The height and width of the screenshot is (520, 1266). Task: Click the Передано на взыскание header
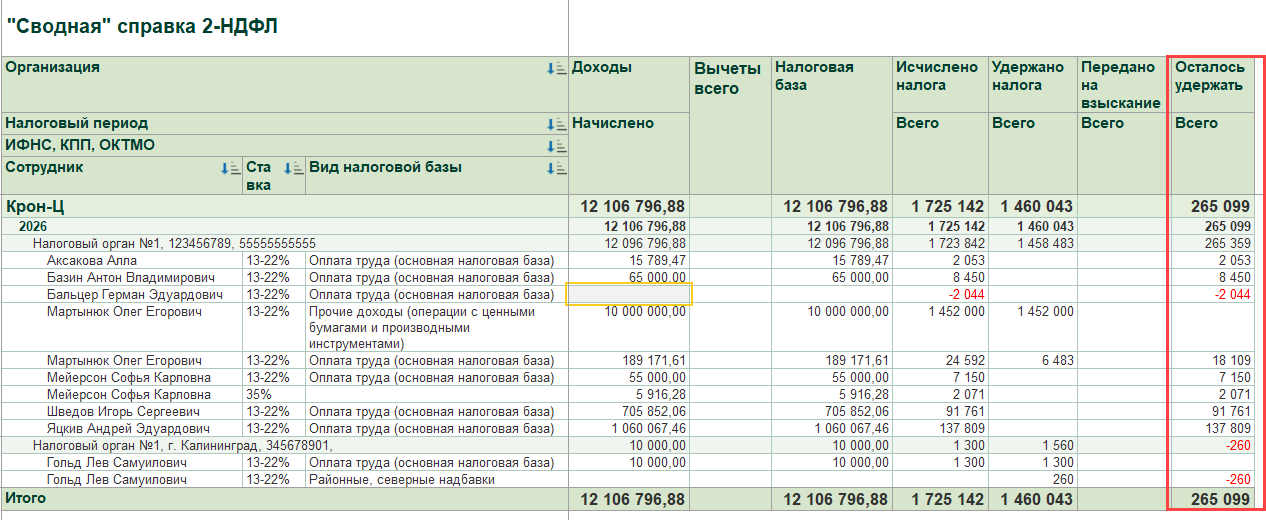(1121, 85)
